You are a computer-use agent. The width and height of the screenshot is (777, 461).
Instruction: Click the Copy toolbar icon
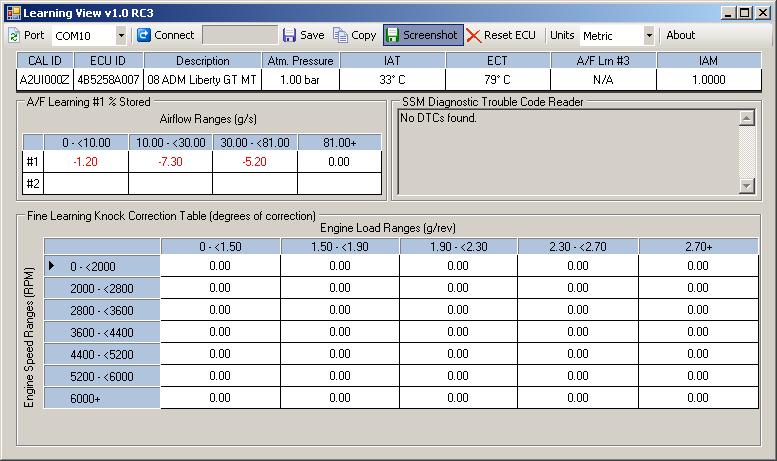341,35
